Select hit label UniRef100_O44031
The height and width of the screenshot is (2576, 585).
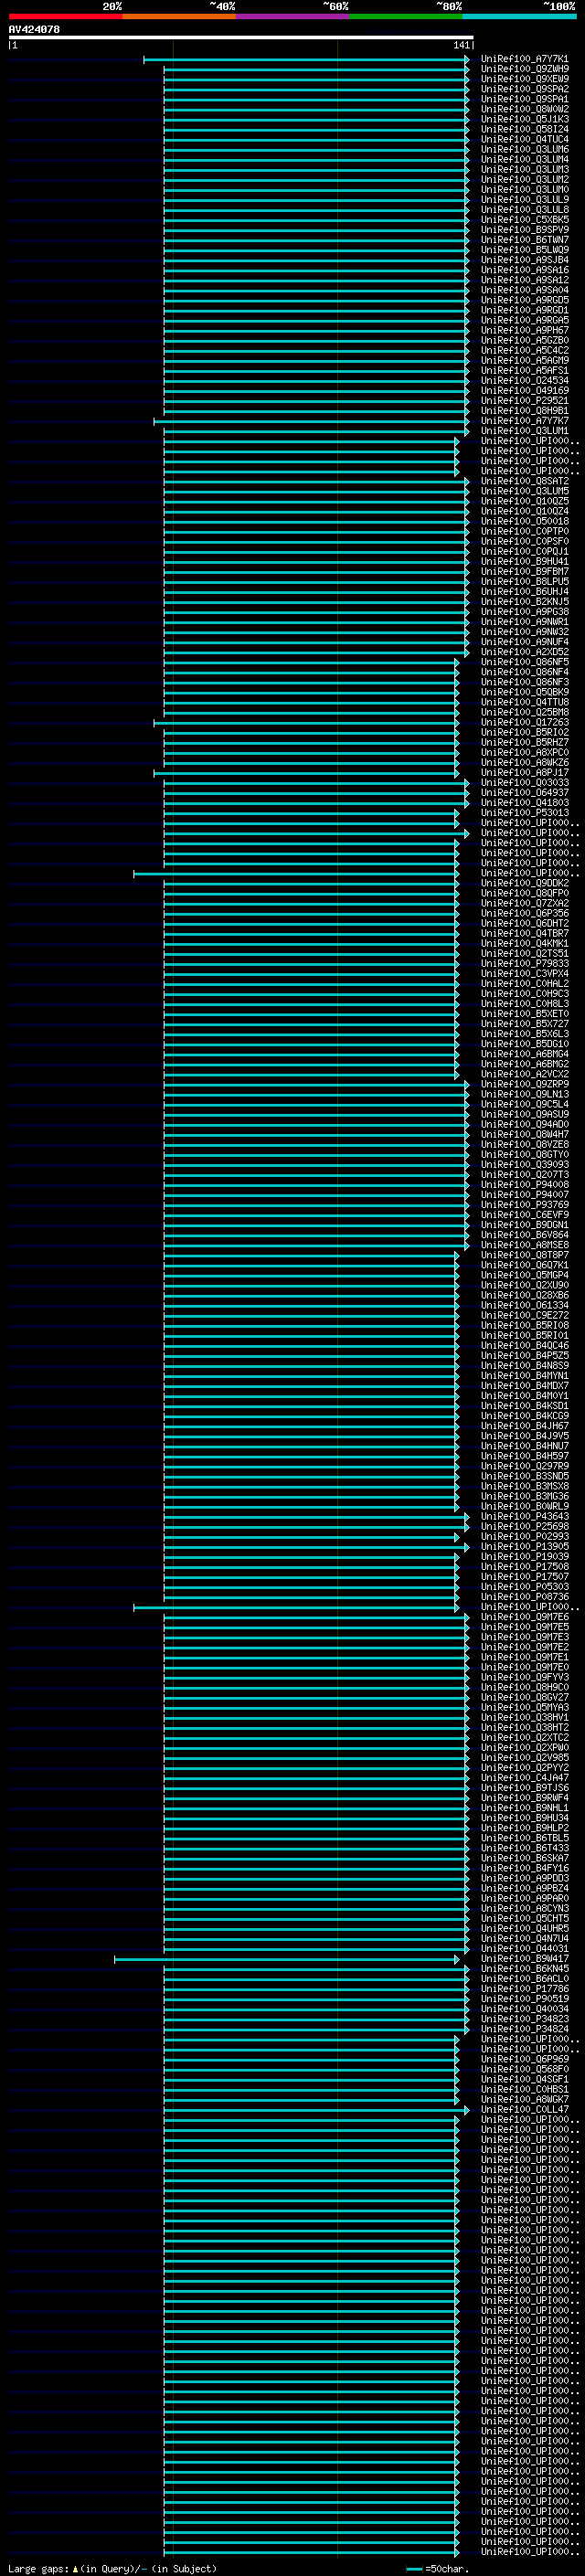click(524, 1948)
